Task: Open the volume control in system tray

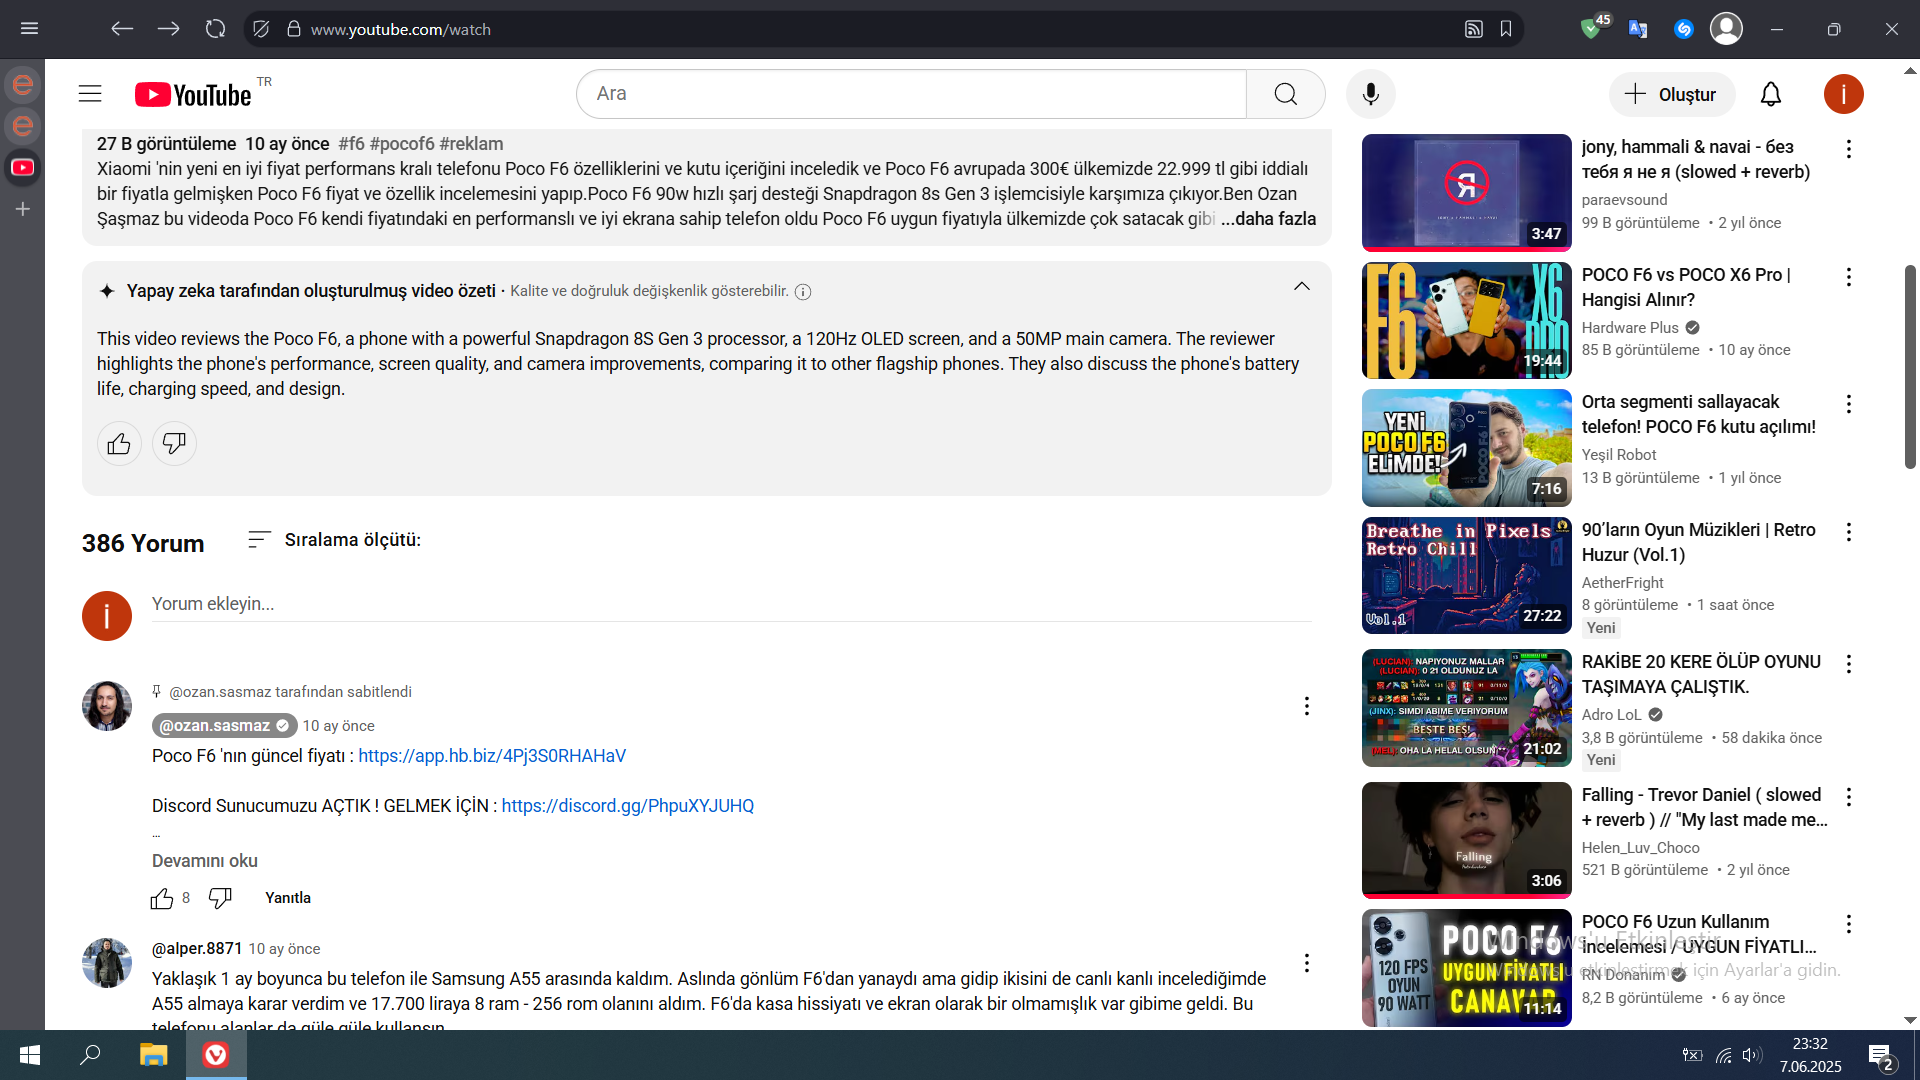Action: (1751, 1055)
